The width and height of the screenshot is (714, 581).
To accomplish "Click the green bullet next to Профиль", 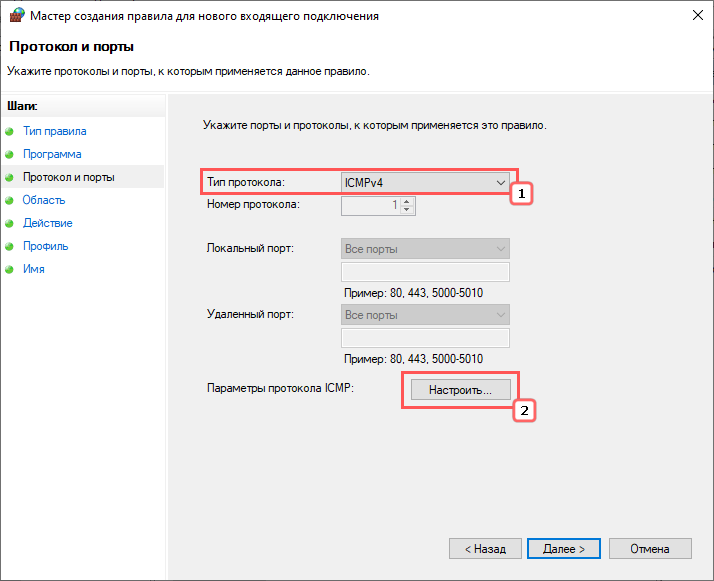I will (10, 246).
